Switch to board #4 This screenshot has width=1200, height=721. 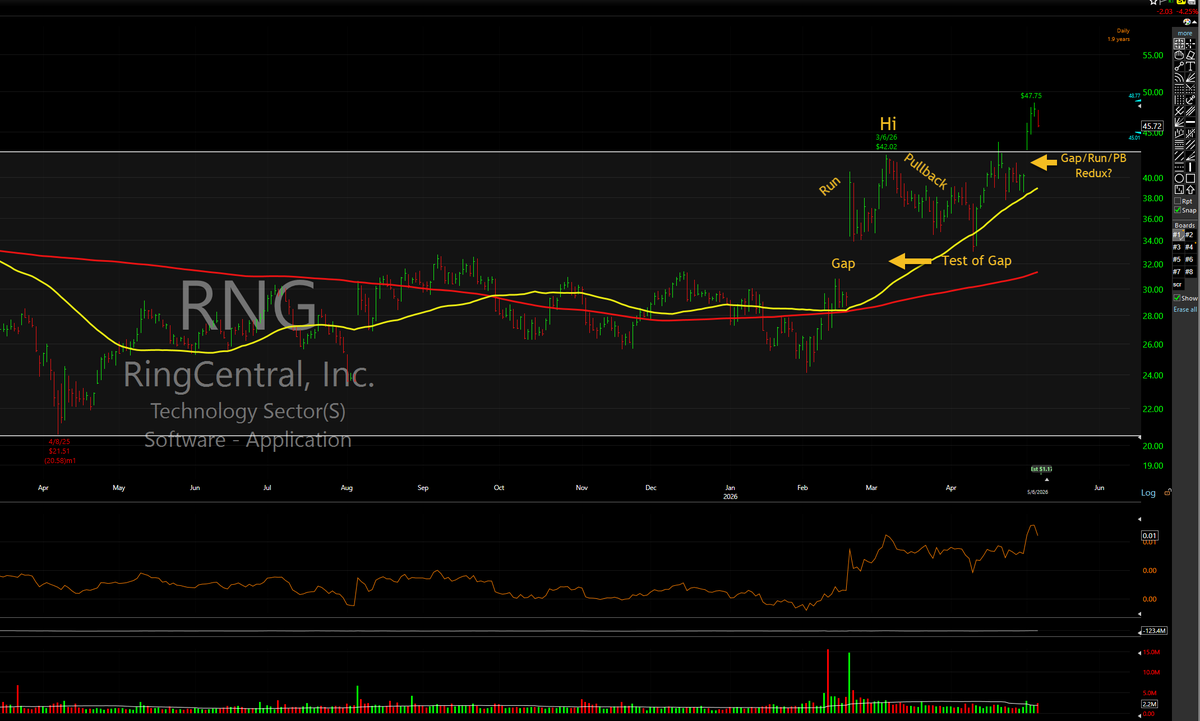[1189, 247]
